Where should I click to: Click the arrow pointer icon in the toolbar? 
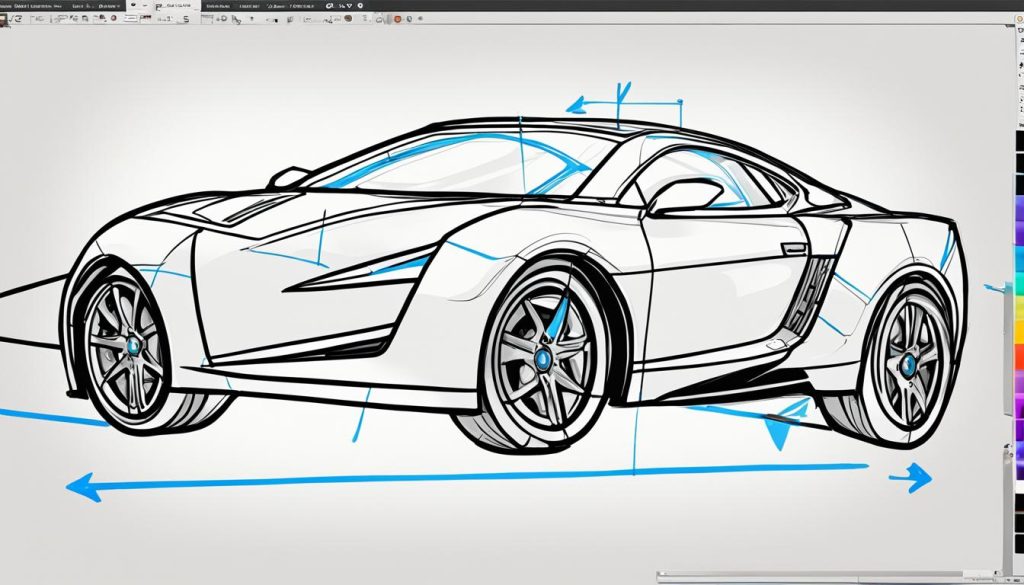tap(236, 20)
